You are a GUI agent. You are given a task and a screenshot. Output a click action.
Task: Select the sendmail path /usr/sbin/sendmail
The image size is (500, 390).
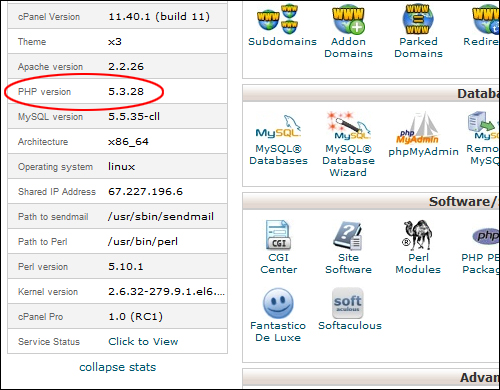click(x=161, y=217)
